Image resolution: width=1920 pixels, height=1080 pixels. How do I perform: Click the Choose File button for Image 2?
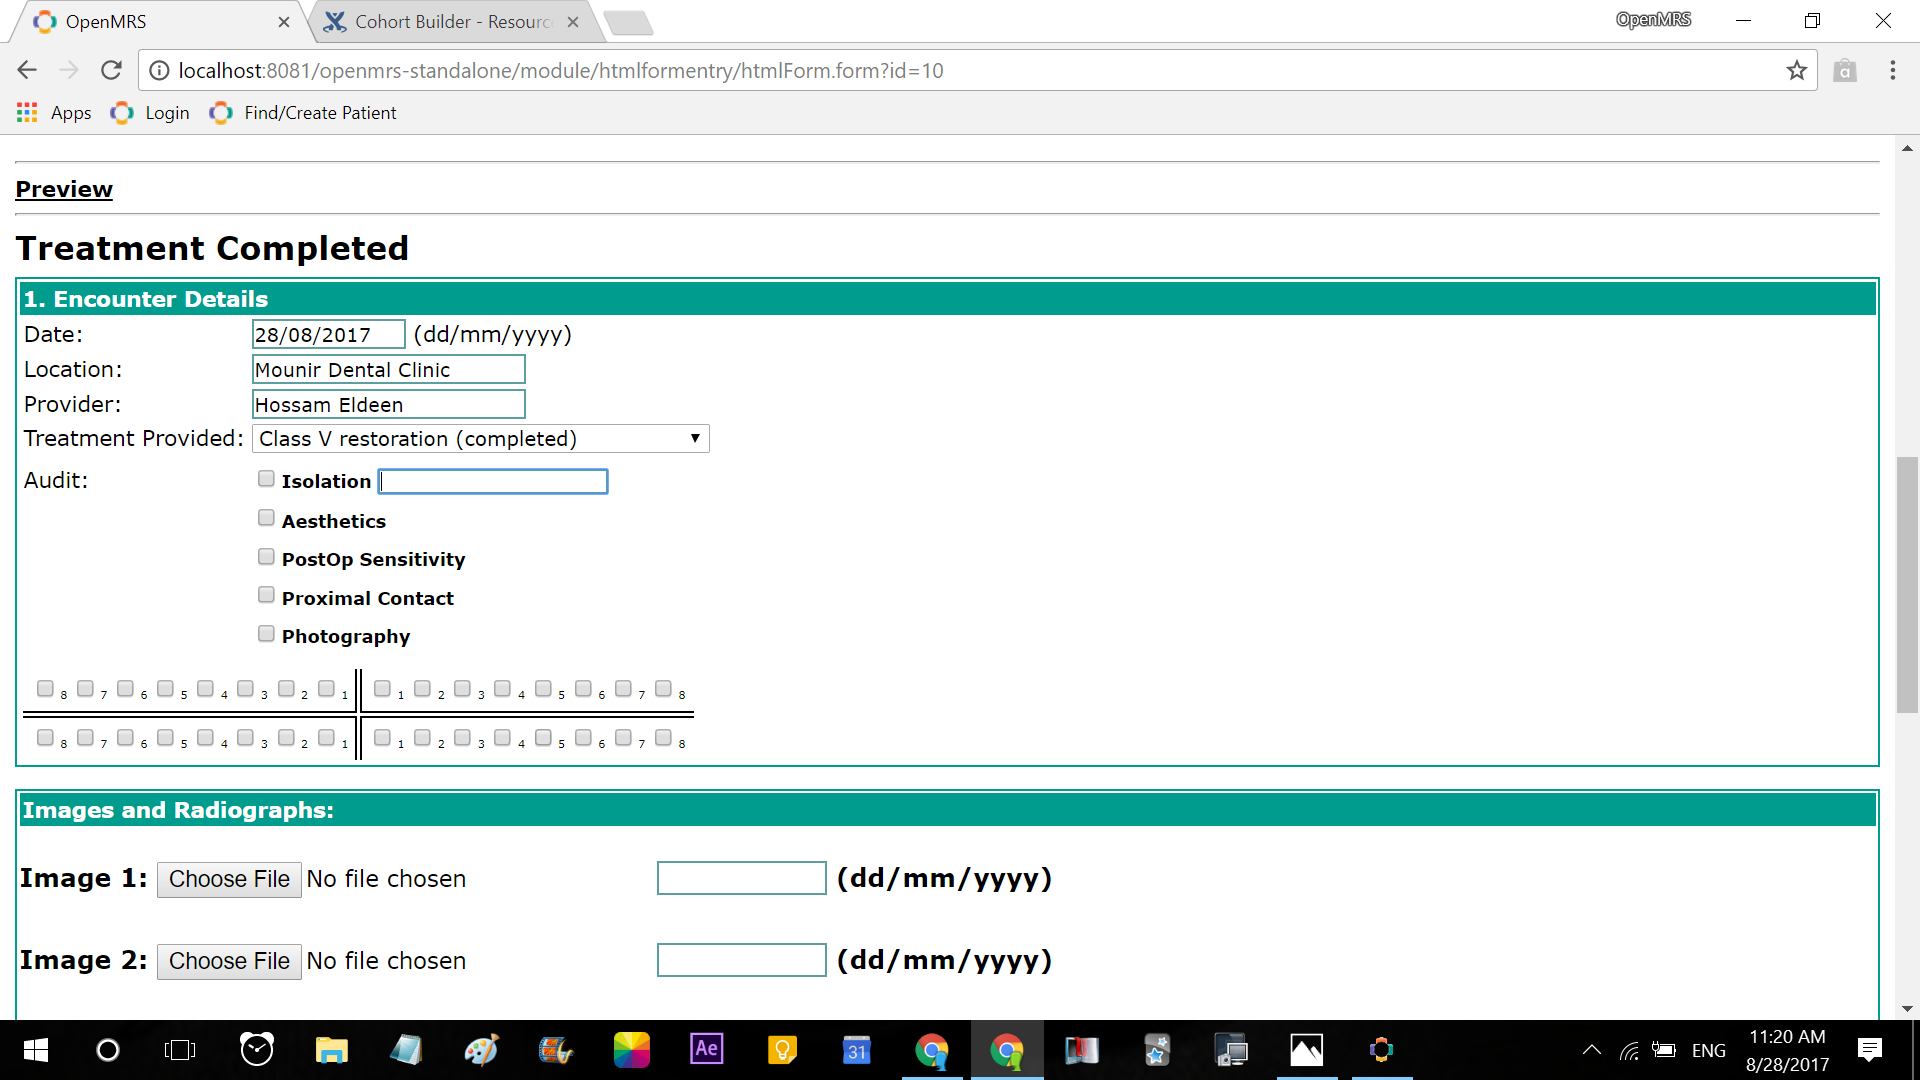click(x=228, y=961)
